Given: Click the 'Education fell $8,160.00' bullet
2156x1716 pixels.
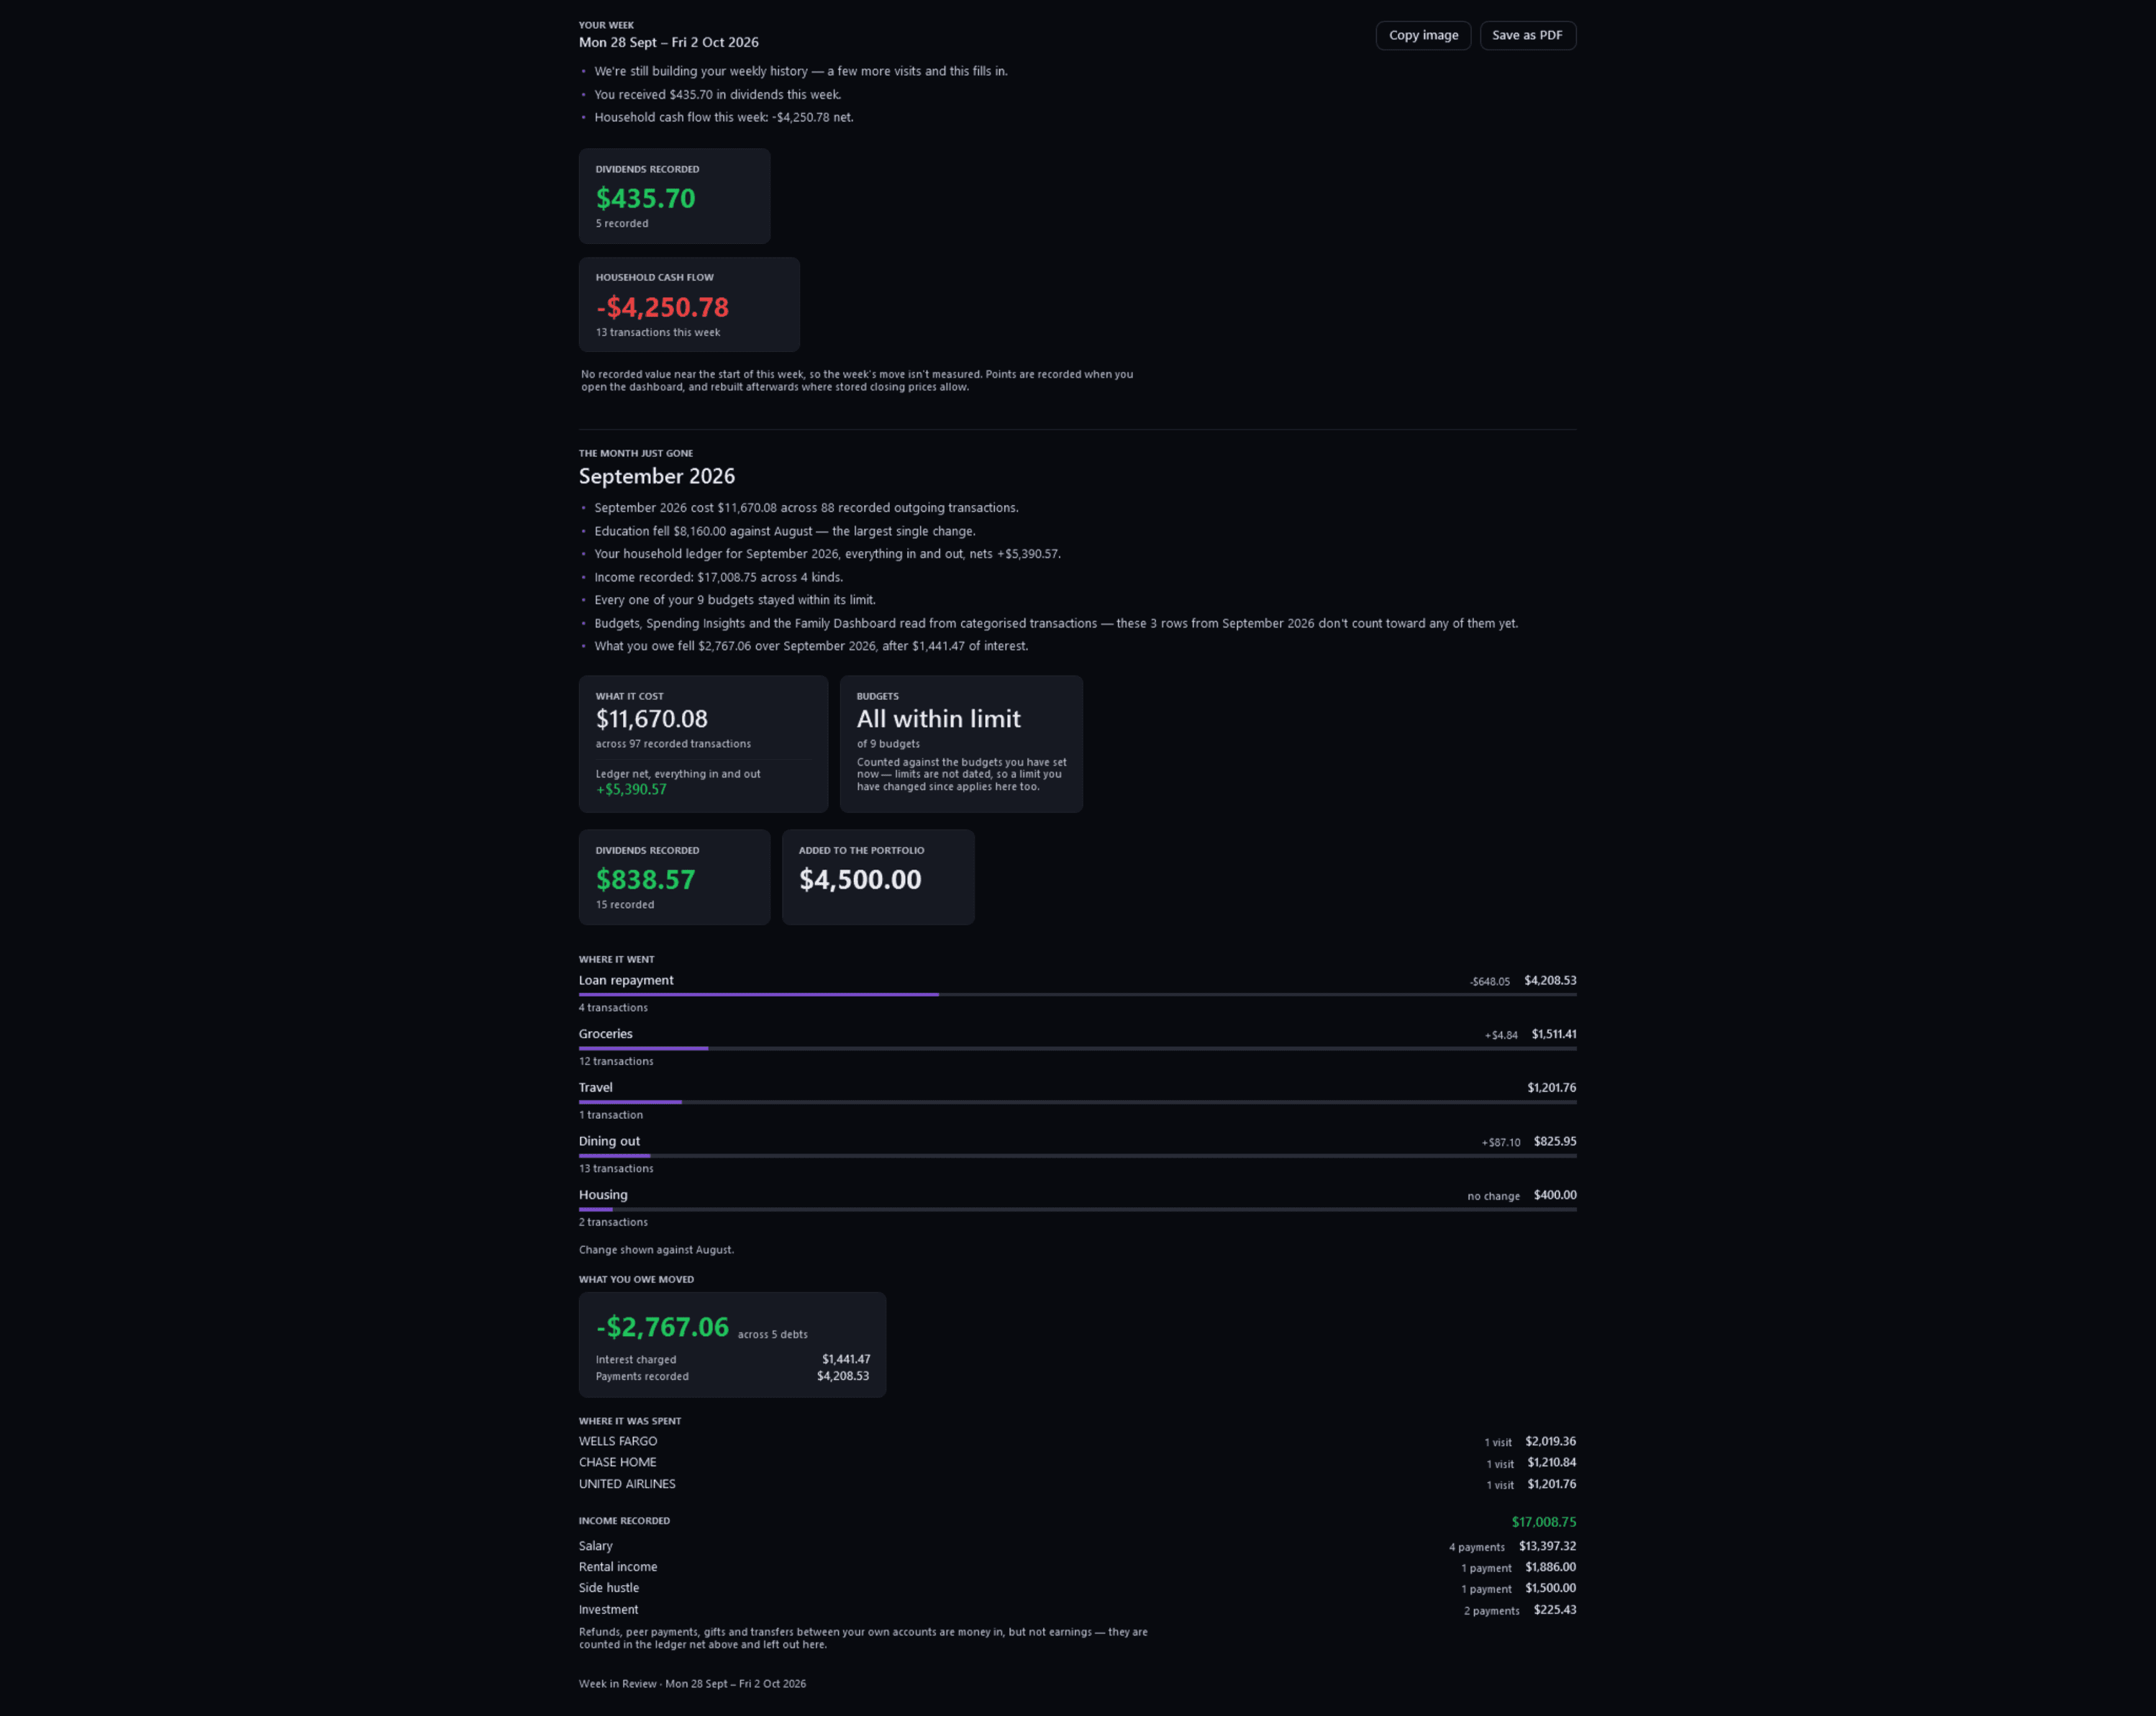Looking at the screenshot, I should [785, 531].
